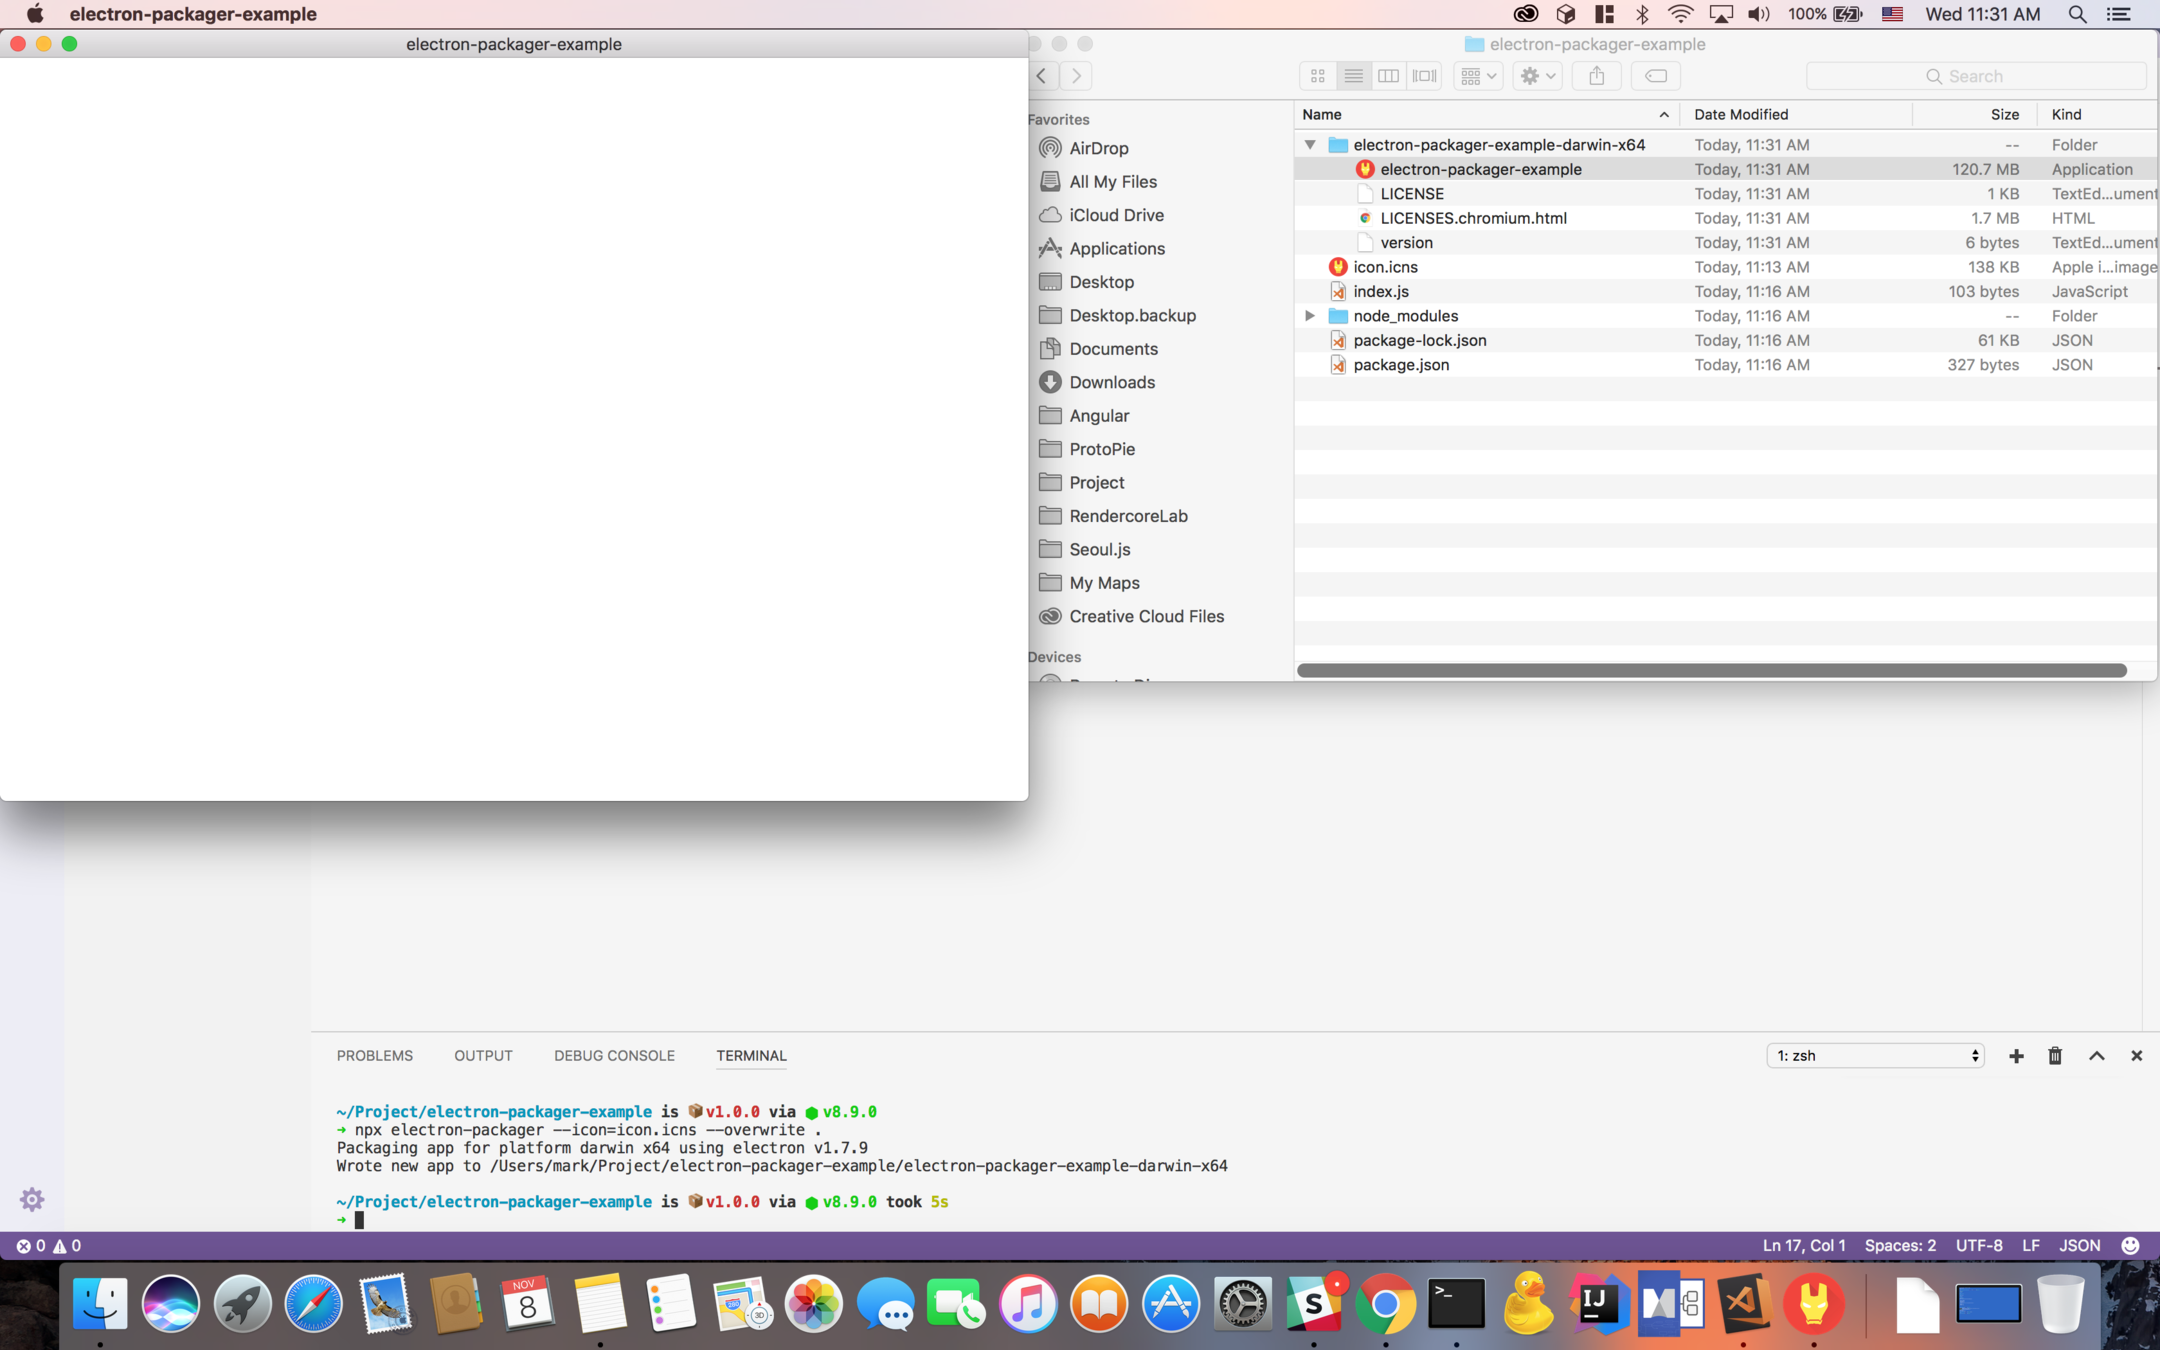Switch to the PROBLEMS tab

(x=374, y=1056)
